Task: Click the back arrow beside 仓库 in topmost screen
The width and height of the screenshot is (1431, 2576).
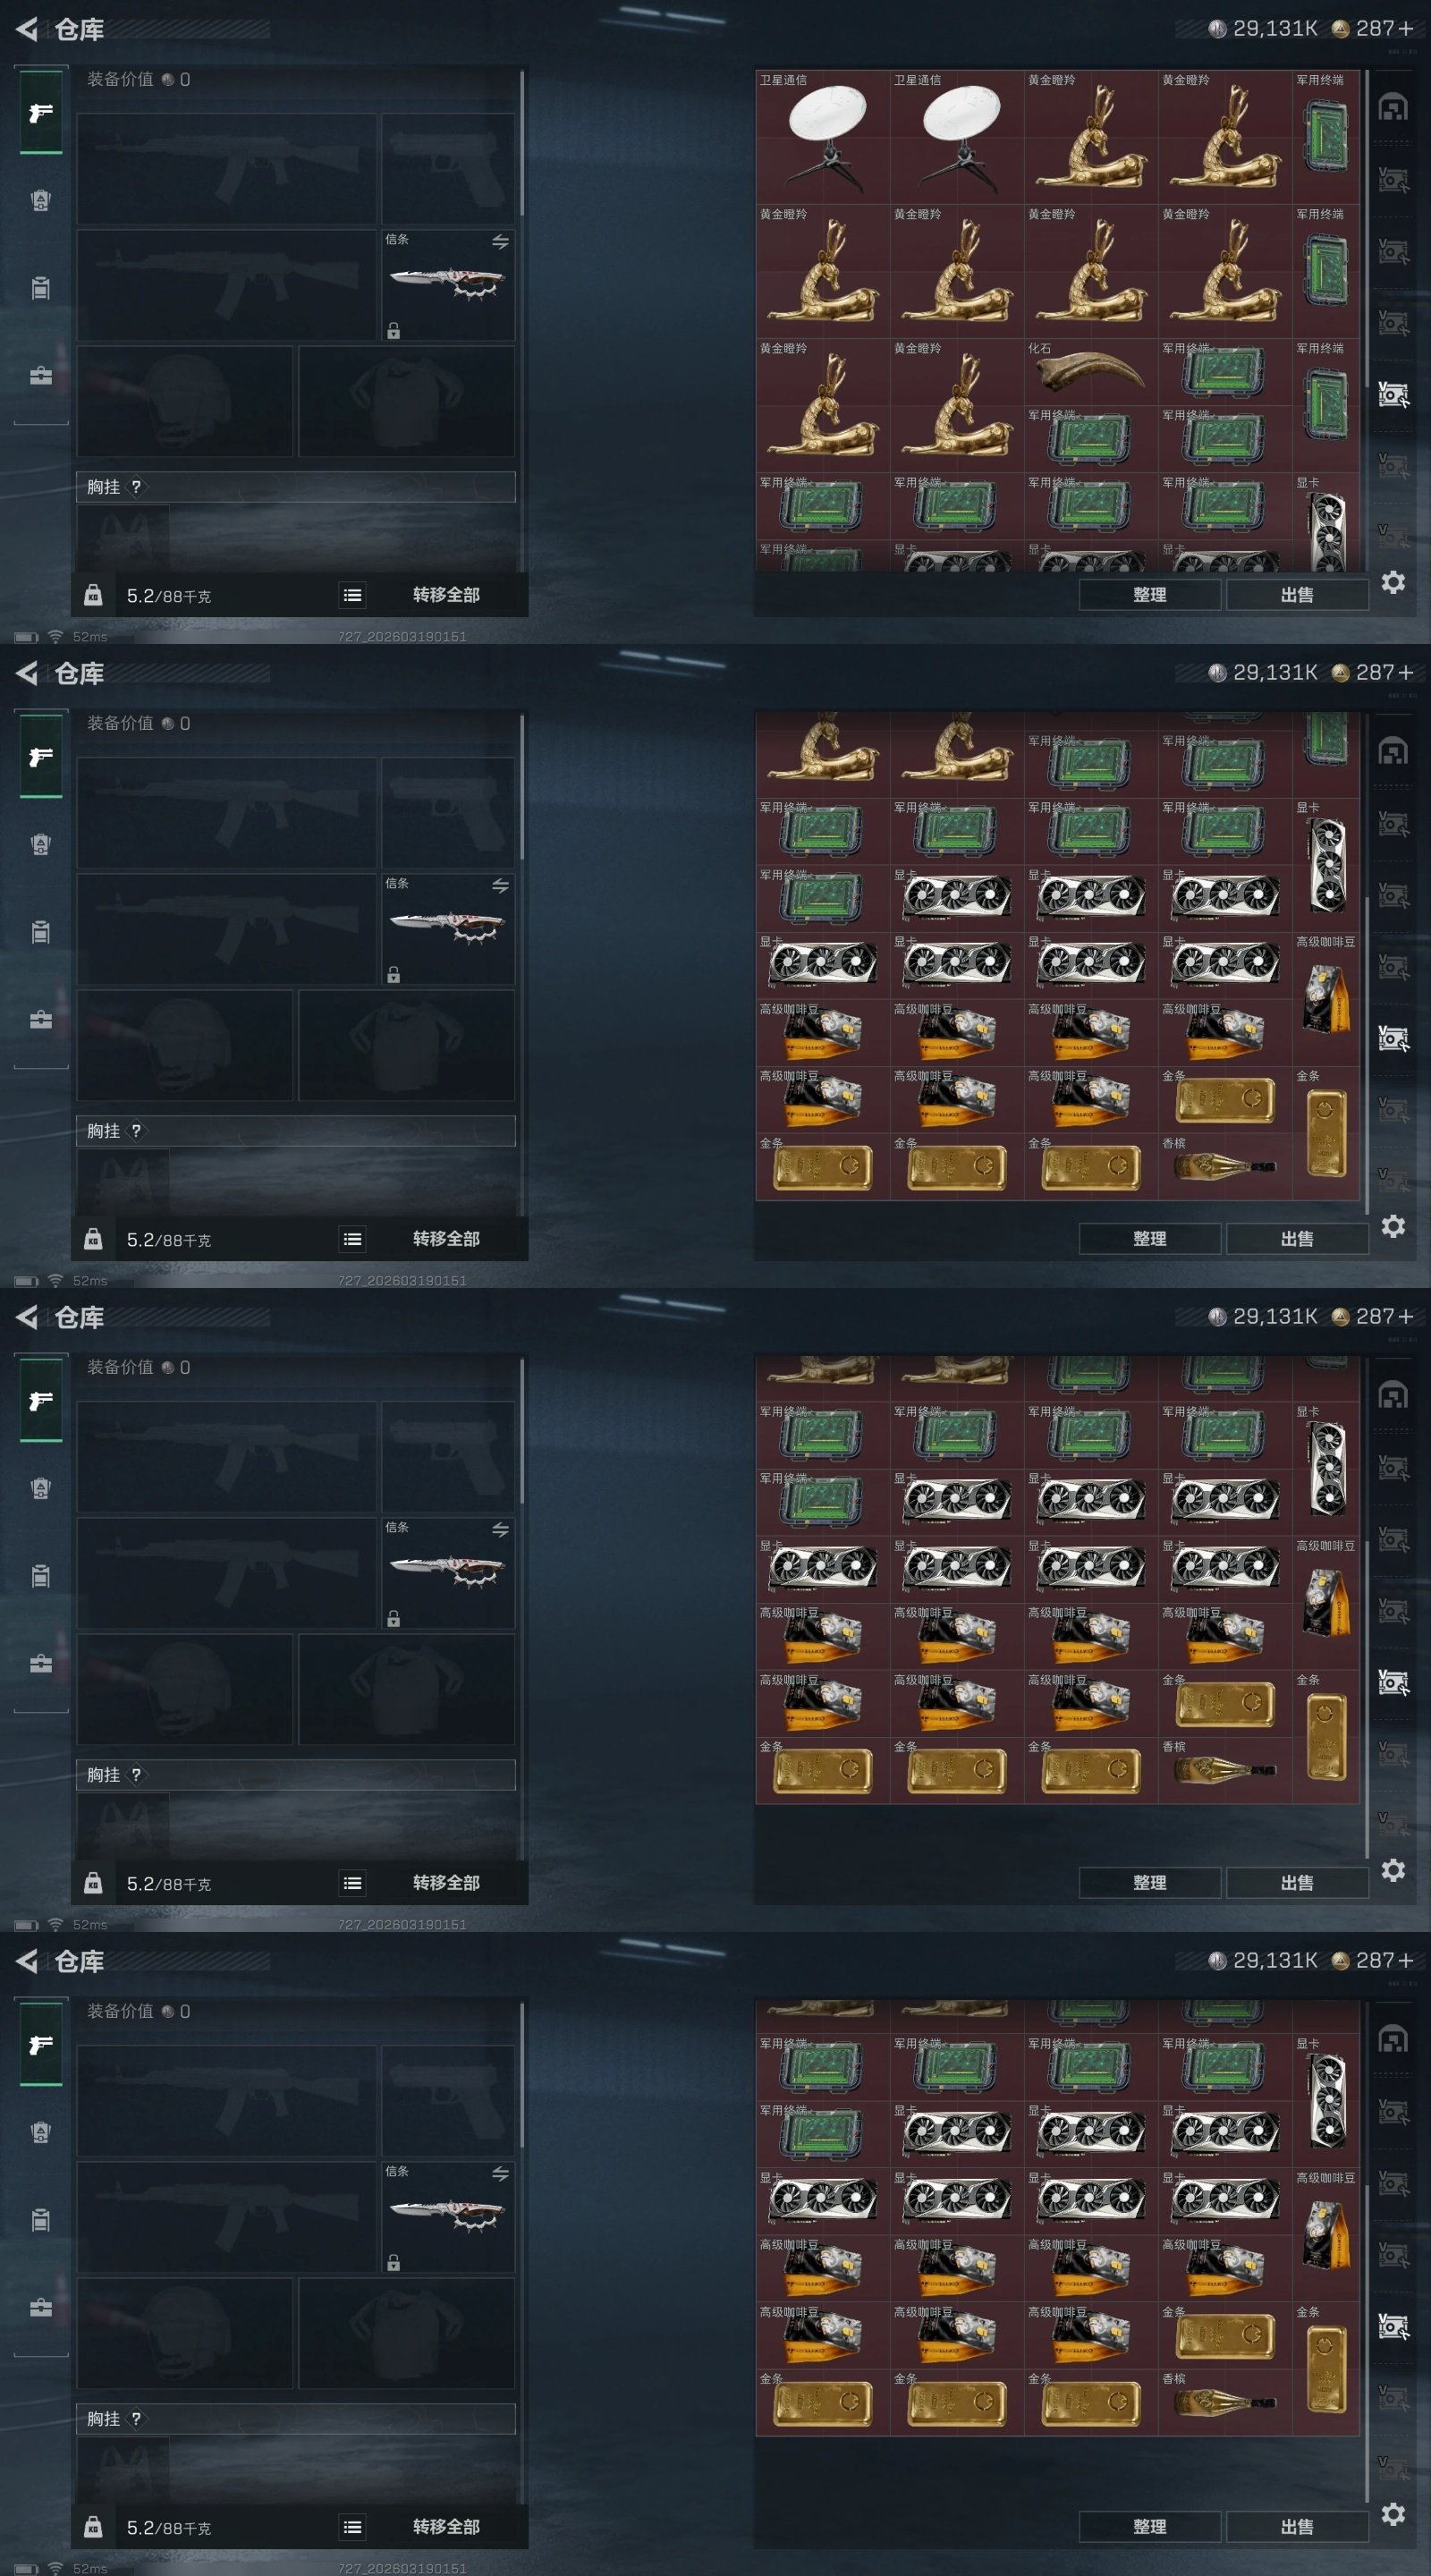Action: pos(27,29)
